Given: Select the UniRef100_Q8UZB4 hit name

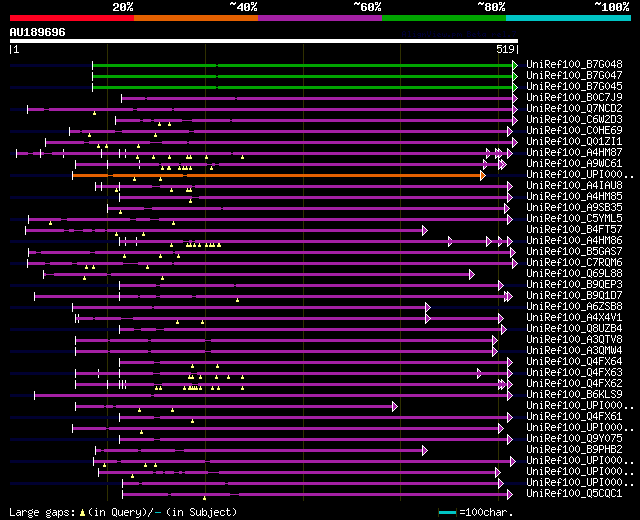Looking at the screenshot, I should pos(574,329).
